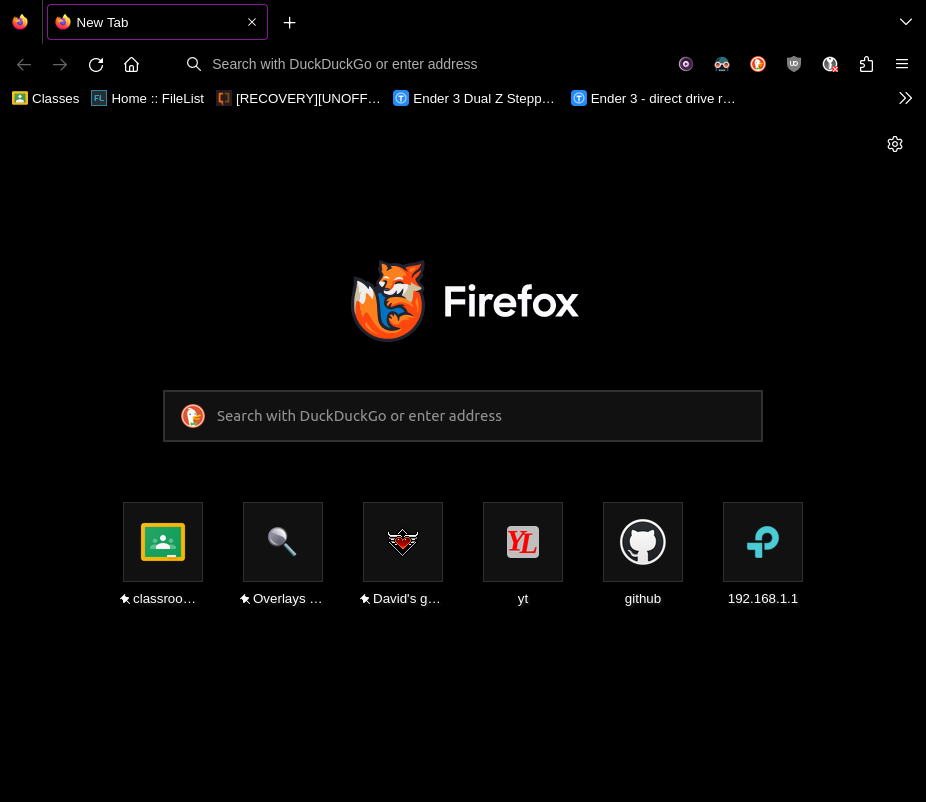Open the KeePassXC key extension

pos(830,64)
